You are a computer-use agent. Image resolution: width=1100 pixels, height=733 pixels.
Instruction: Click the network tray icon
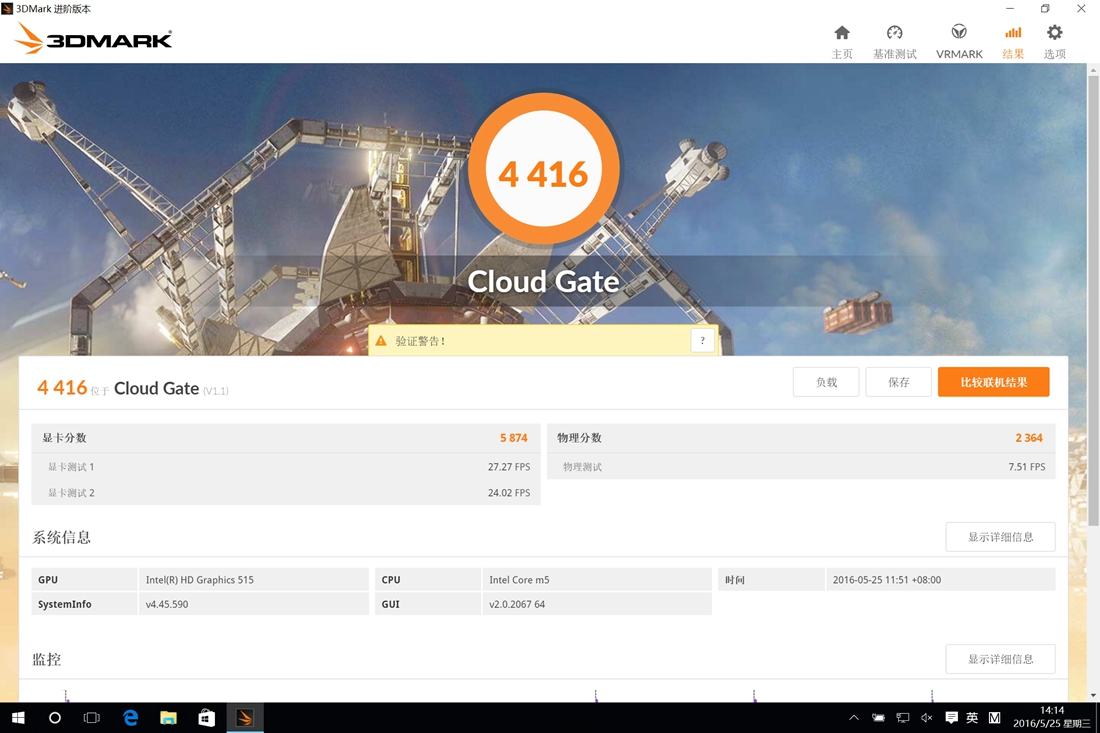point(903,718)
